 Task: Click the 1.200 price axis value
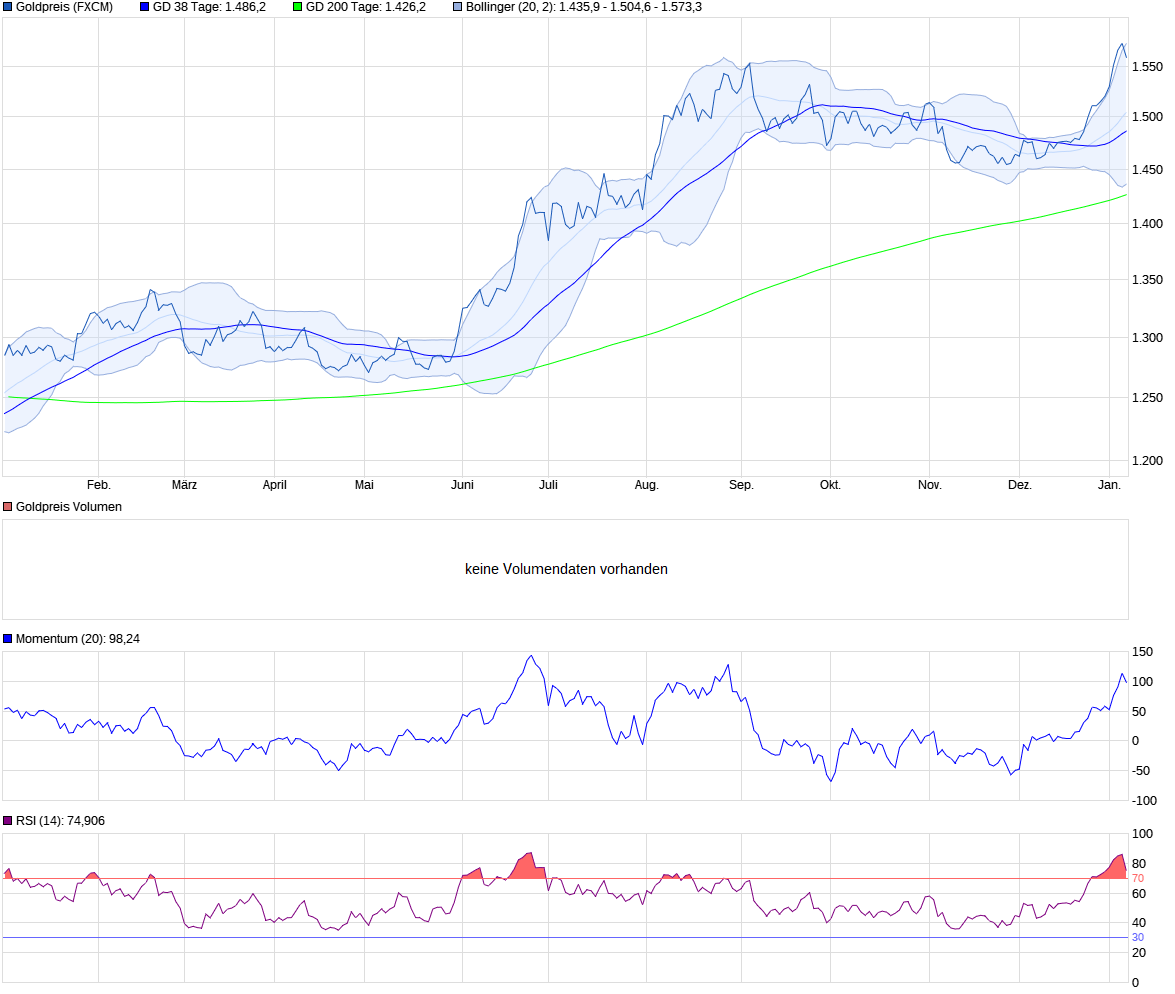(1147, 461)
